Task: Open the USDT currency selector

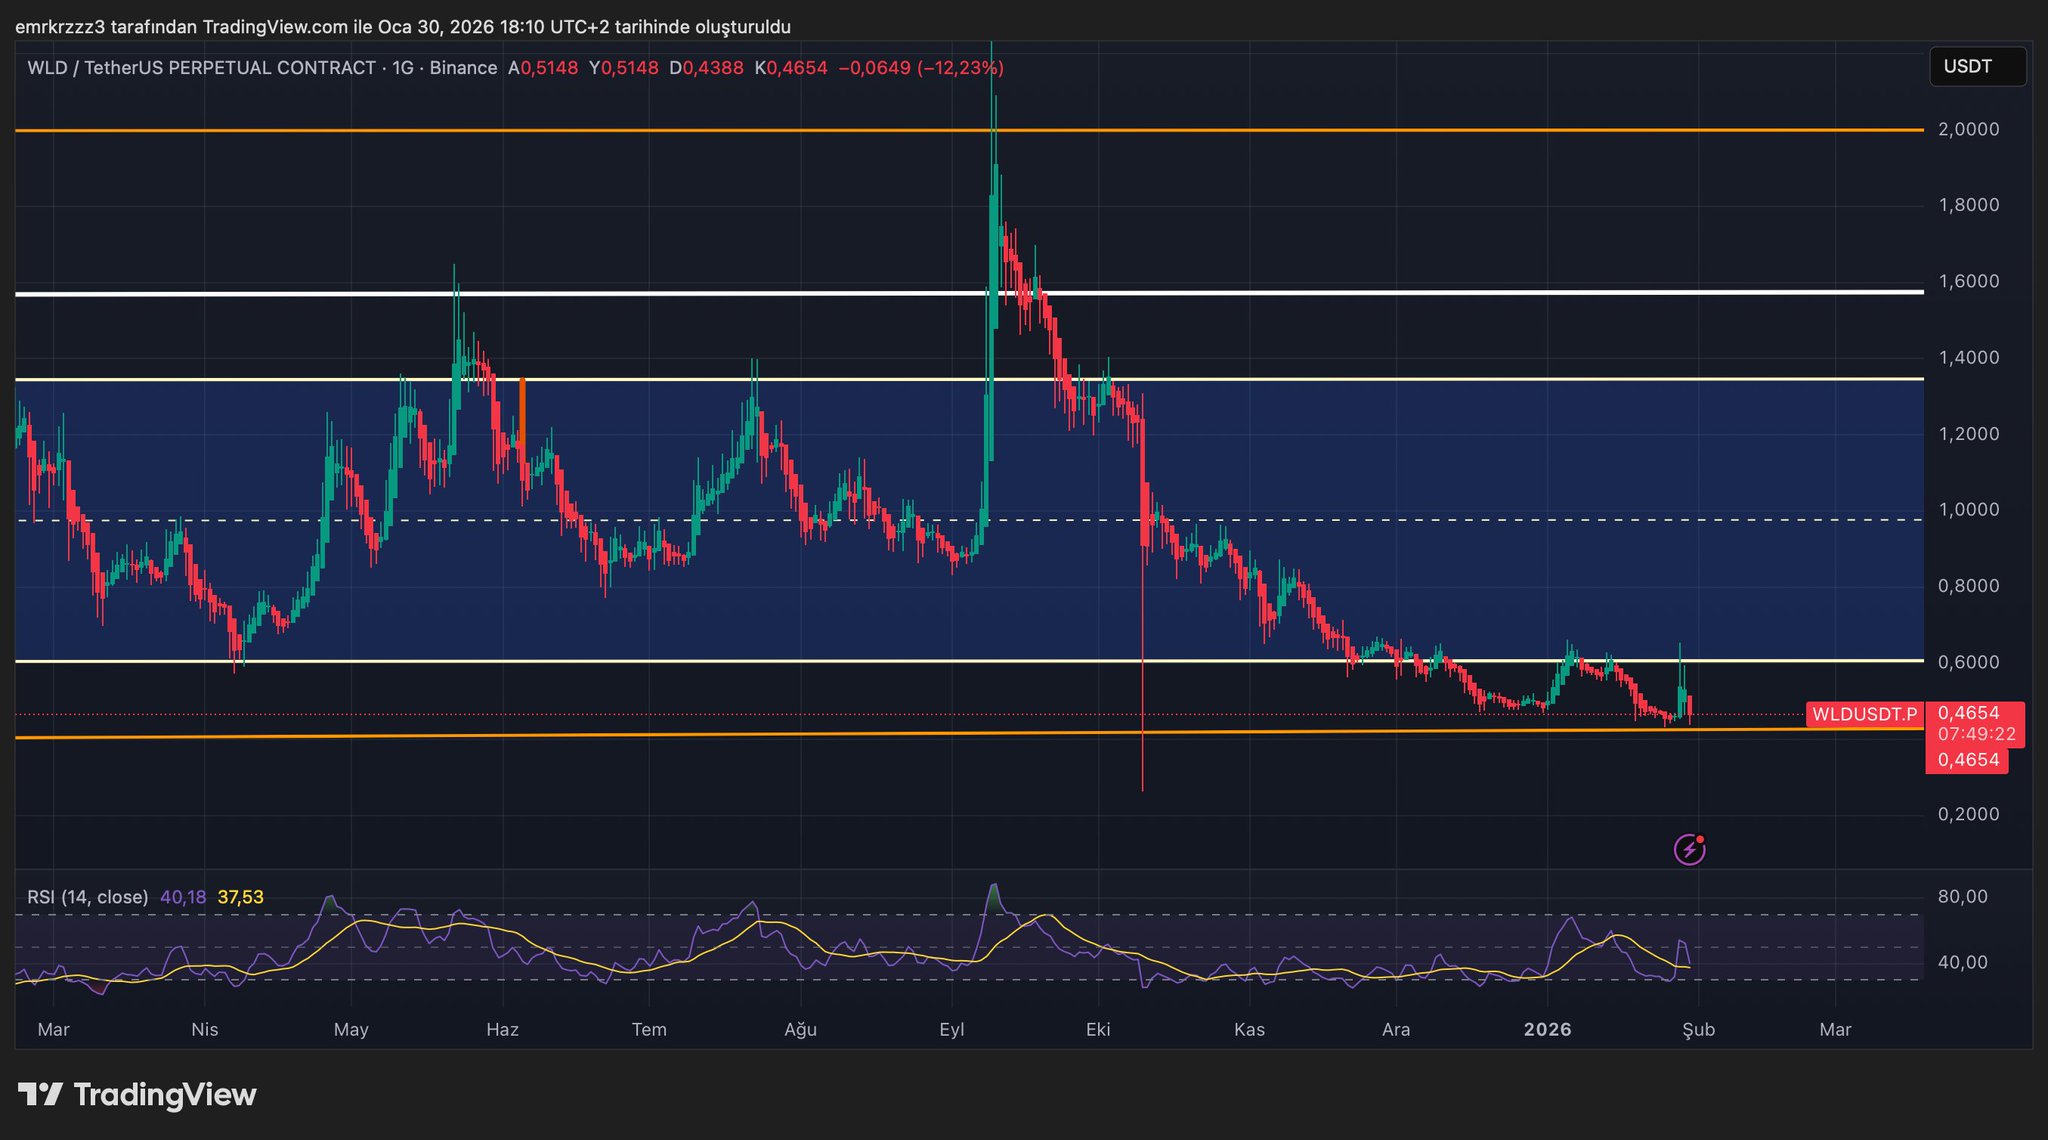Action: pos(1976,67)
